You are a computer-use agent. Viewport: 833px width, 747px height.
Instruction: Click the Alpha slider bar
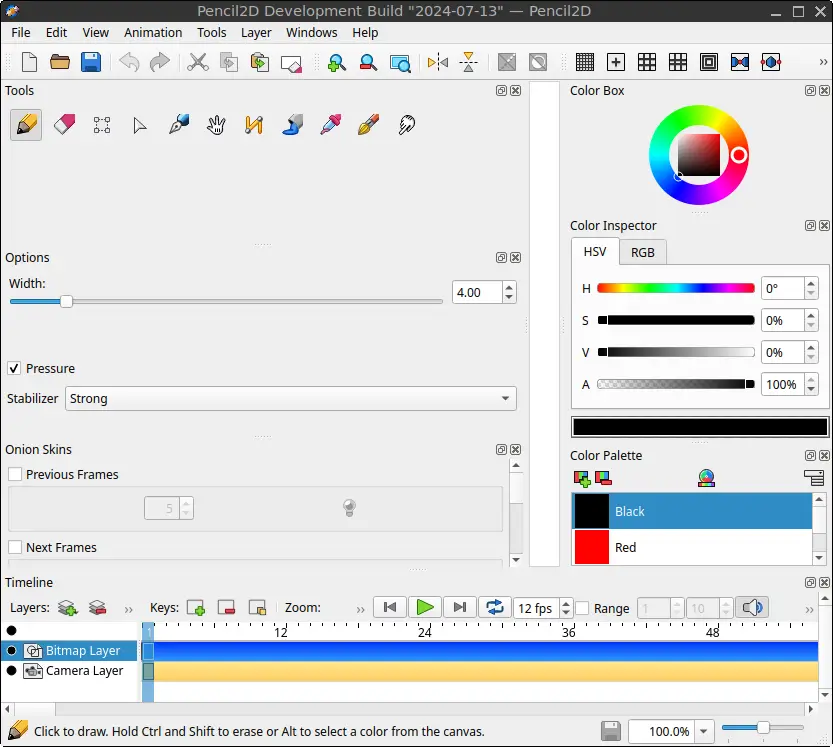click(x=676, y=384)
